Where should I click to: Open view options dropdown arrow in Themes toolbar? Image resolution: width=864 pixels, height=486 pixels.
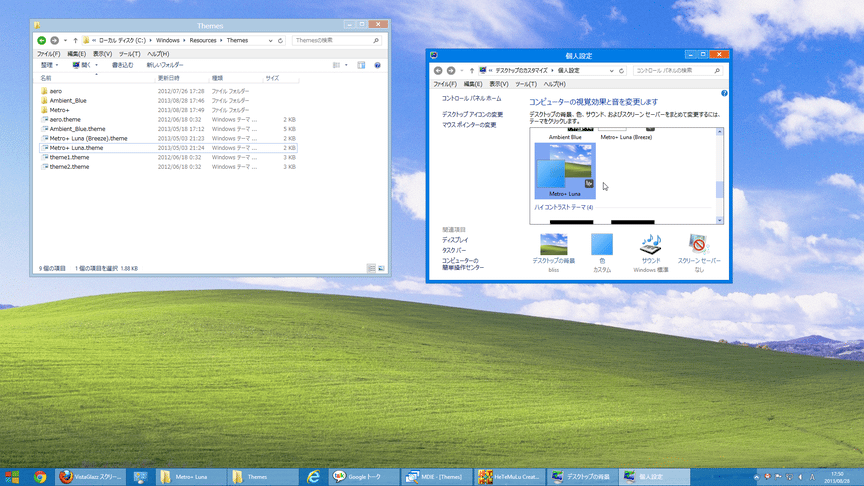click(x=346, y=65)
